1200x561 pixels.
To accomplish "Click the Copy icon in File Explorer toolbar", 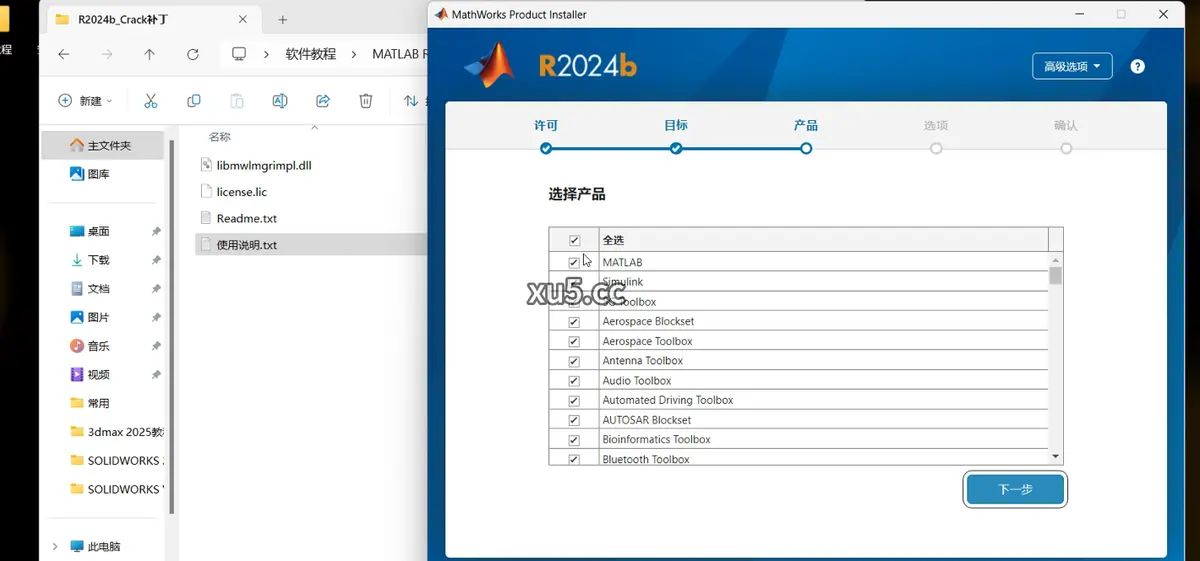I will [194, 100].
